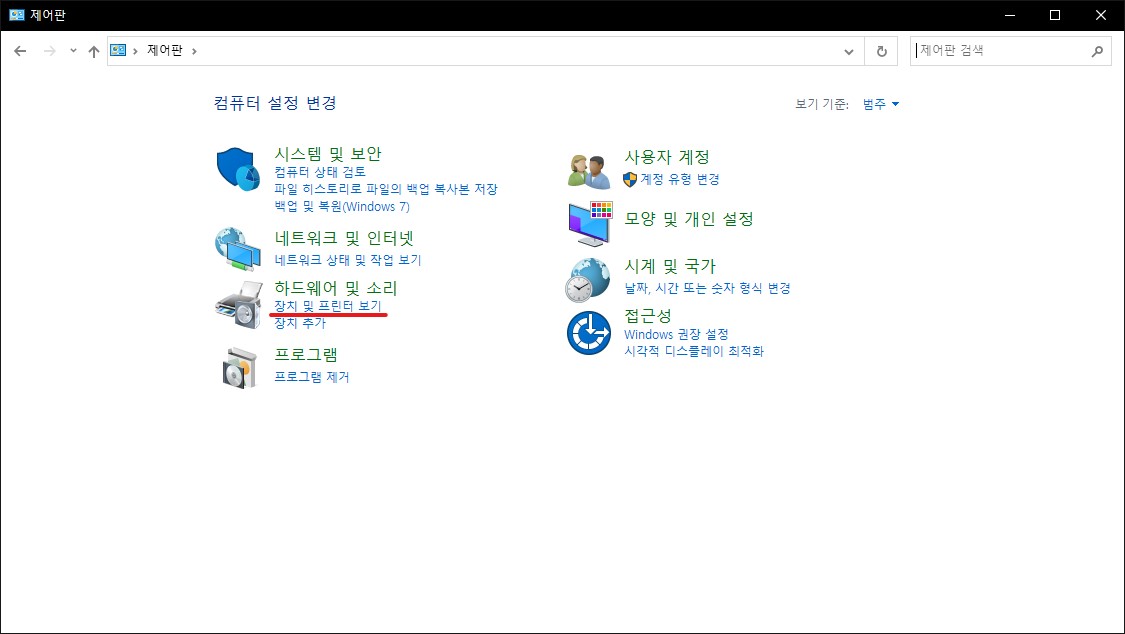Open 모양 및 개인 설정 category
1125x634 pixels.
[689, 219]
